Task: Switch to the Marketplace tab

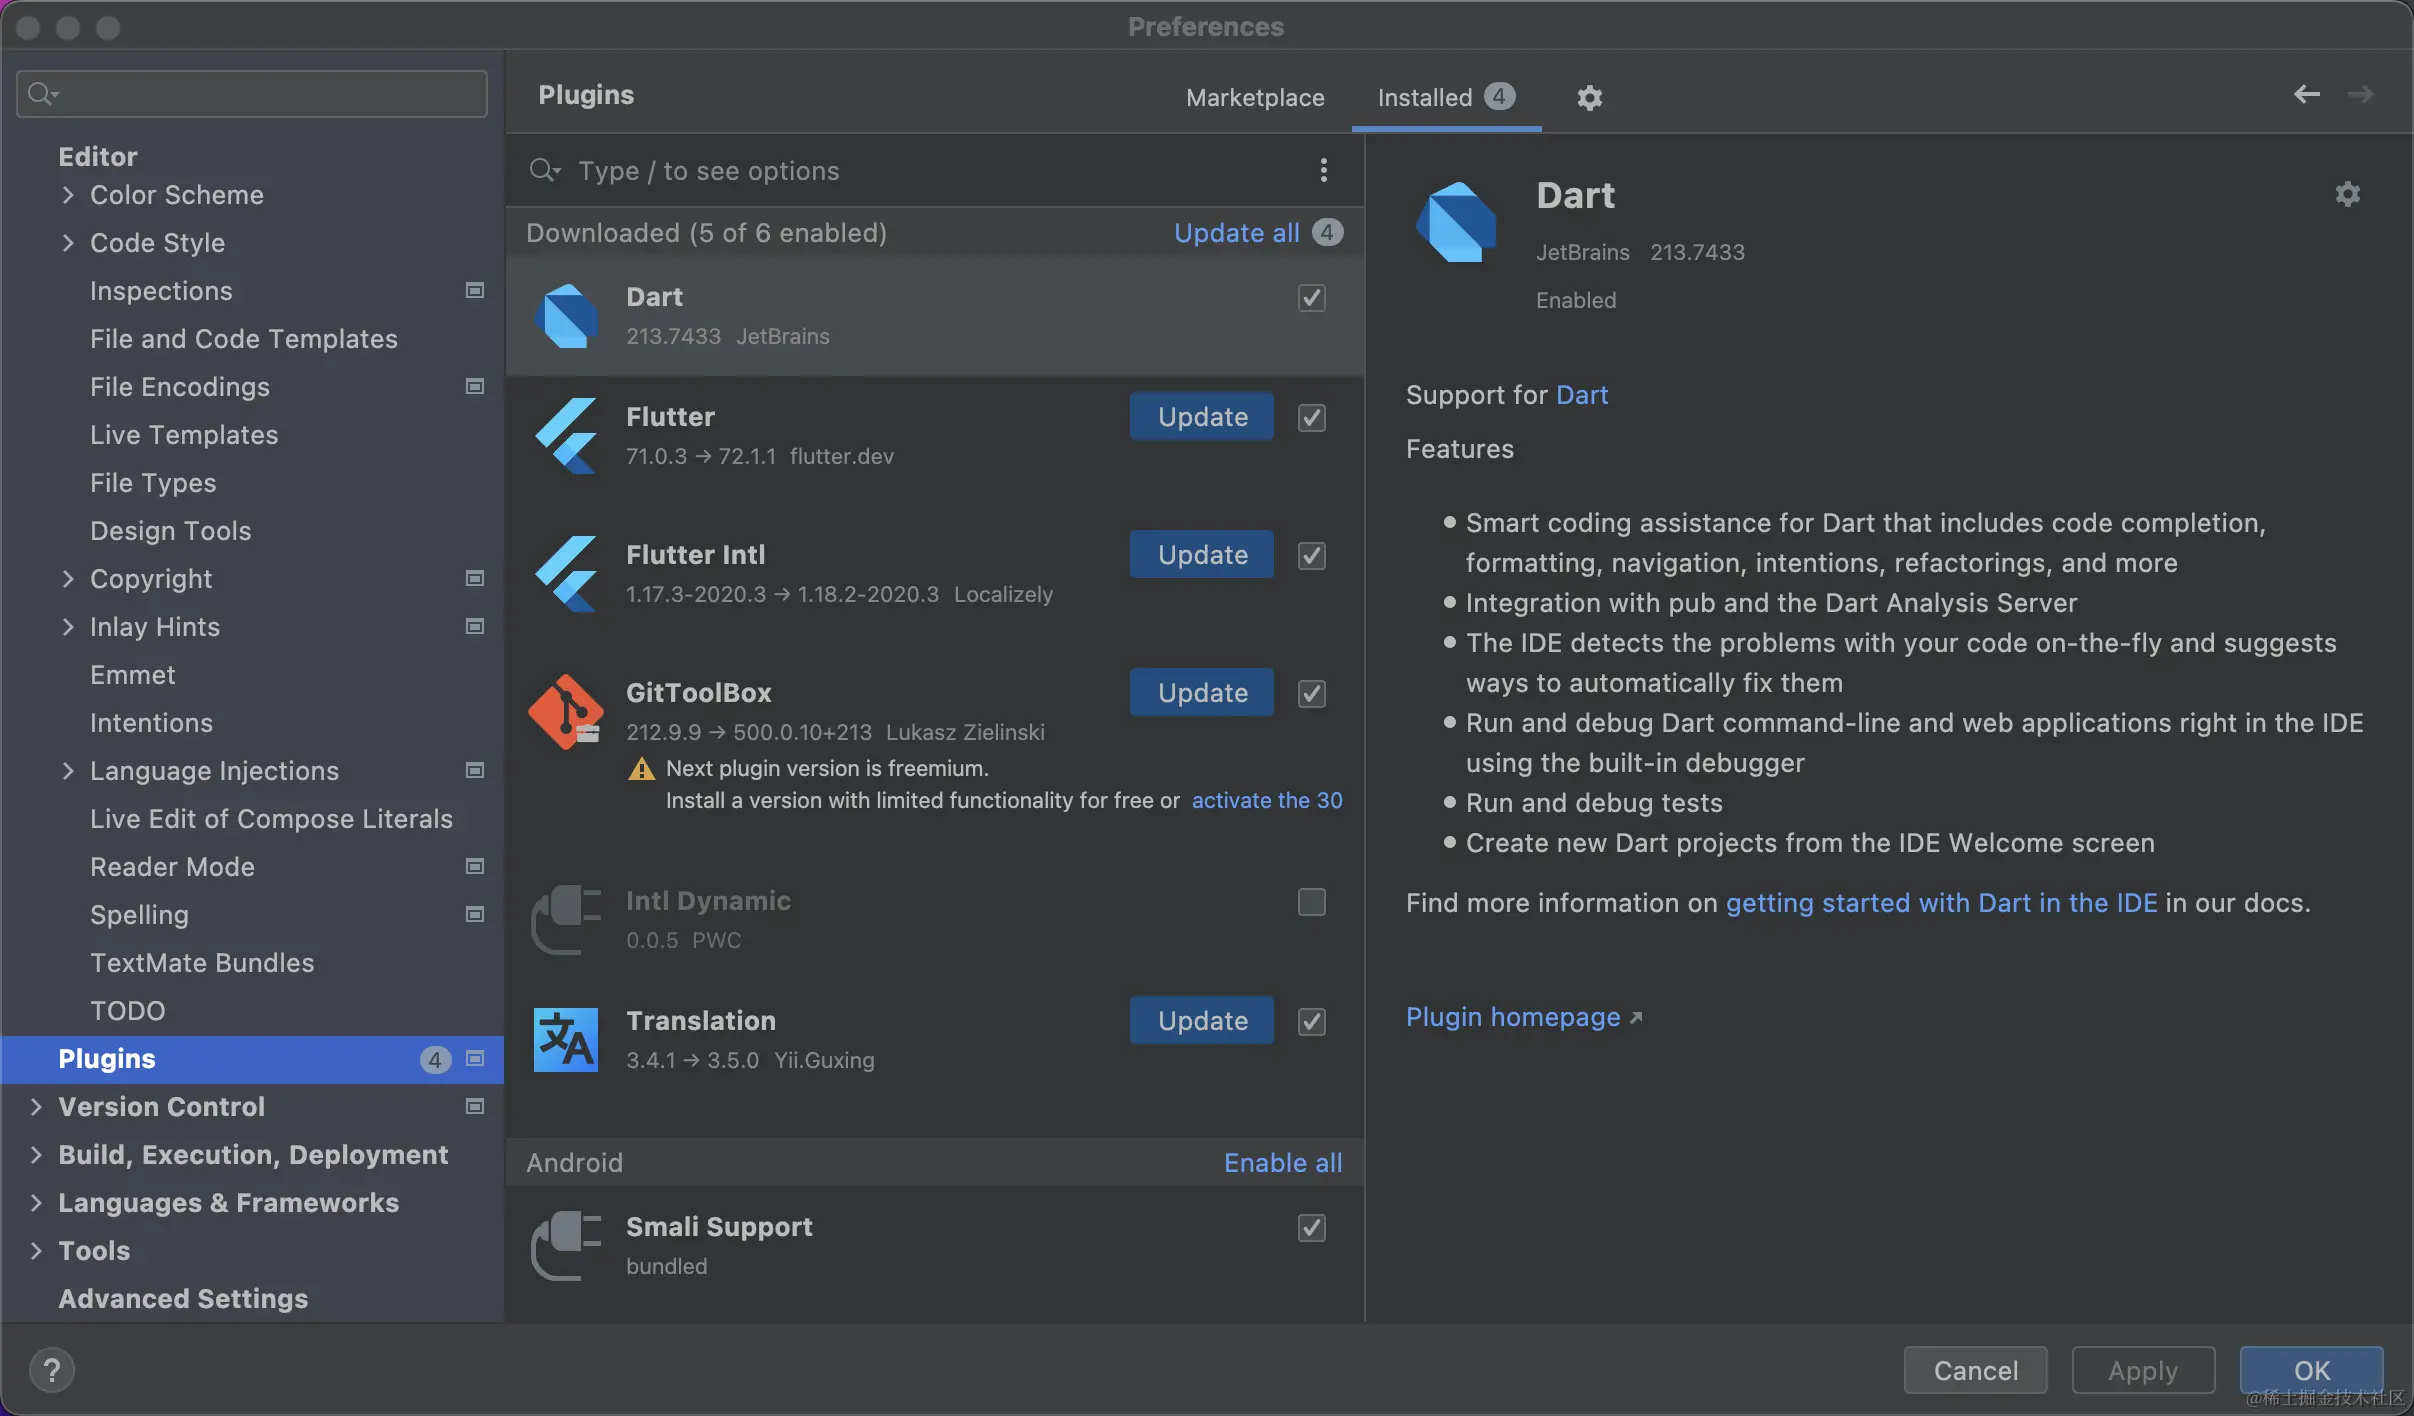Action: 1254,97
